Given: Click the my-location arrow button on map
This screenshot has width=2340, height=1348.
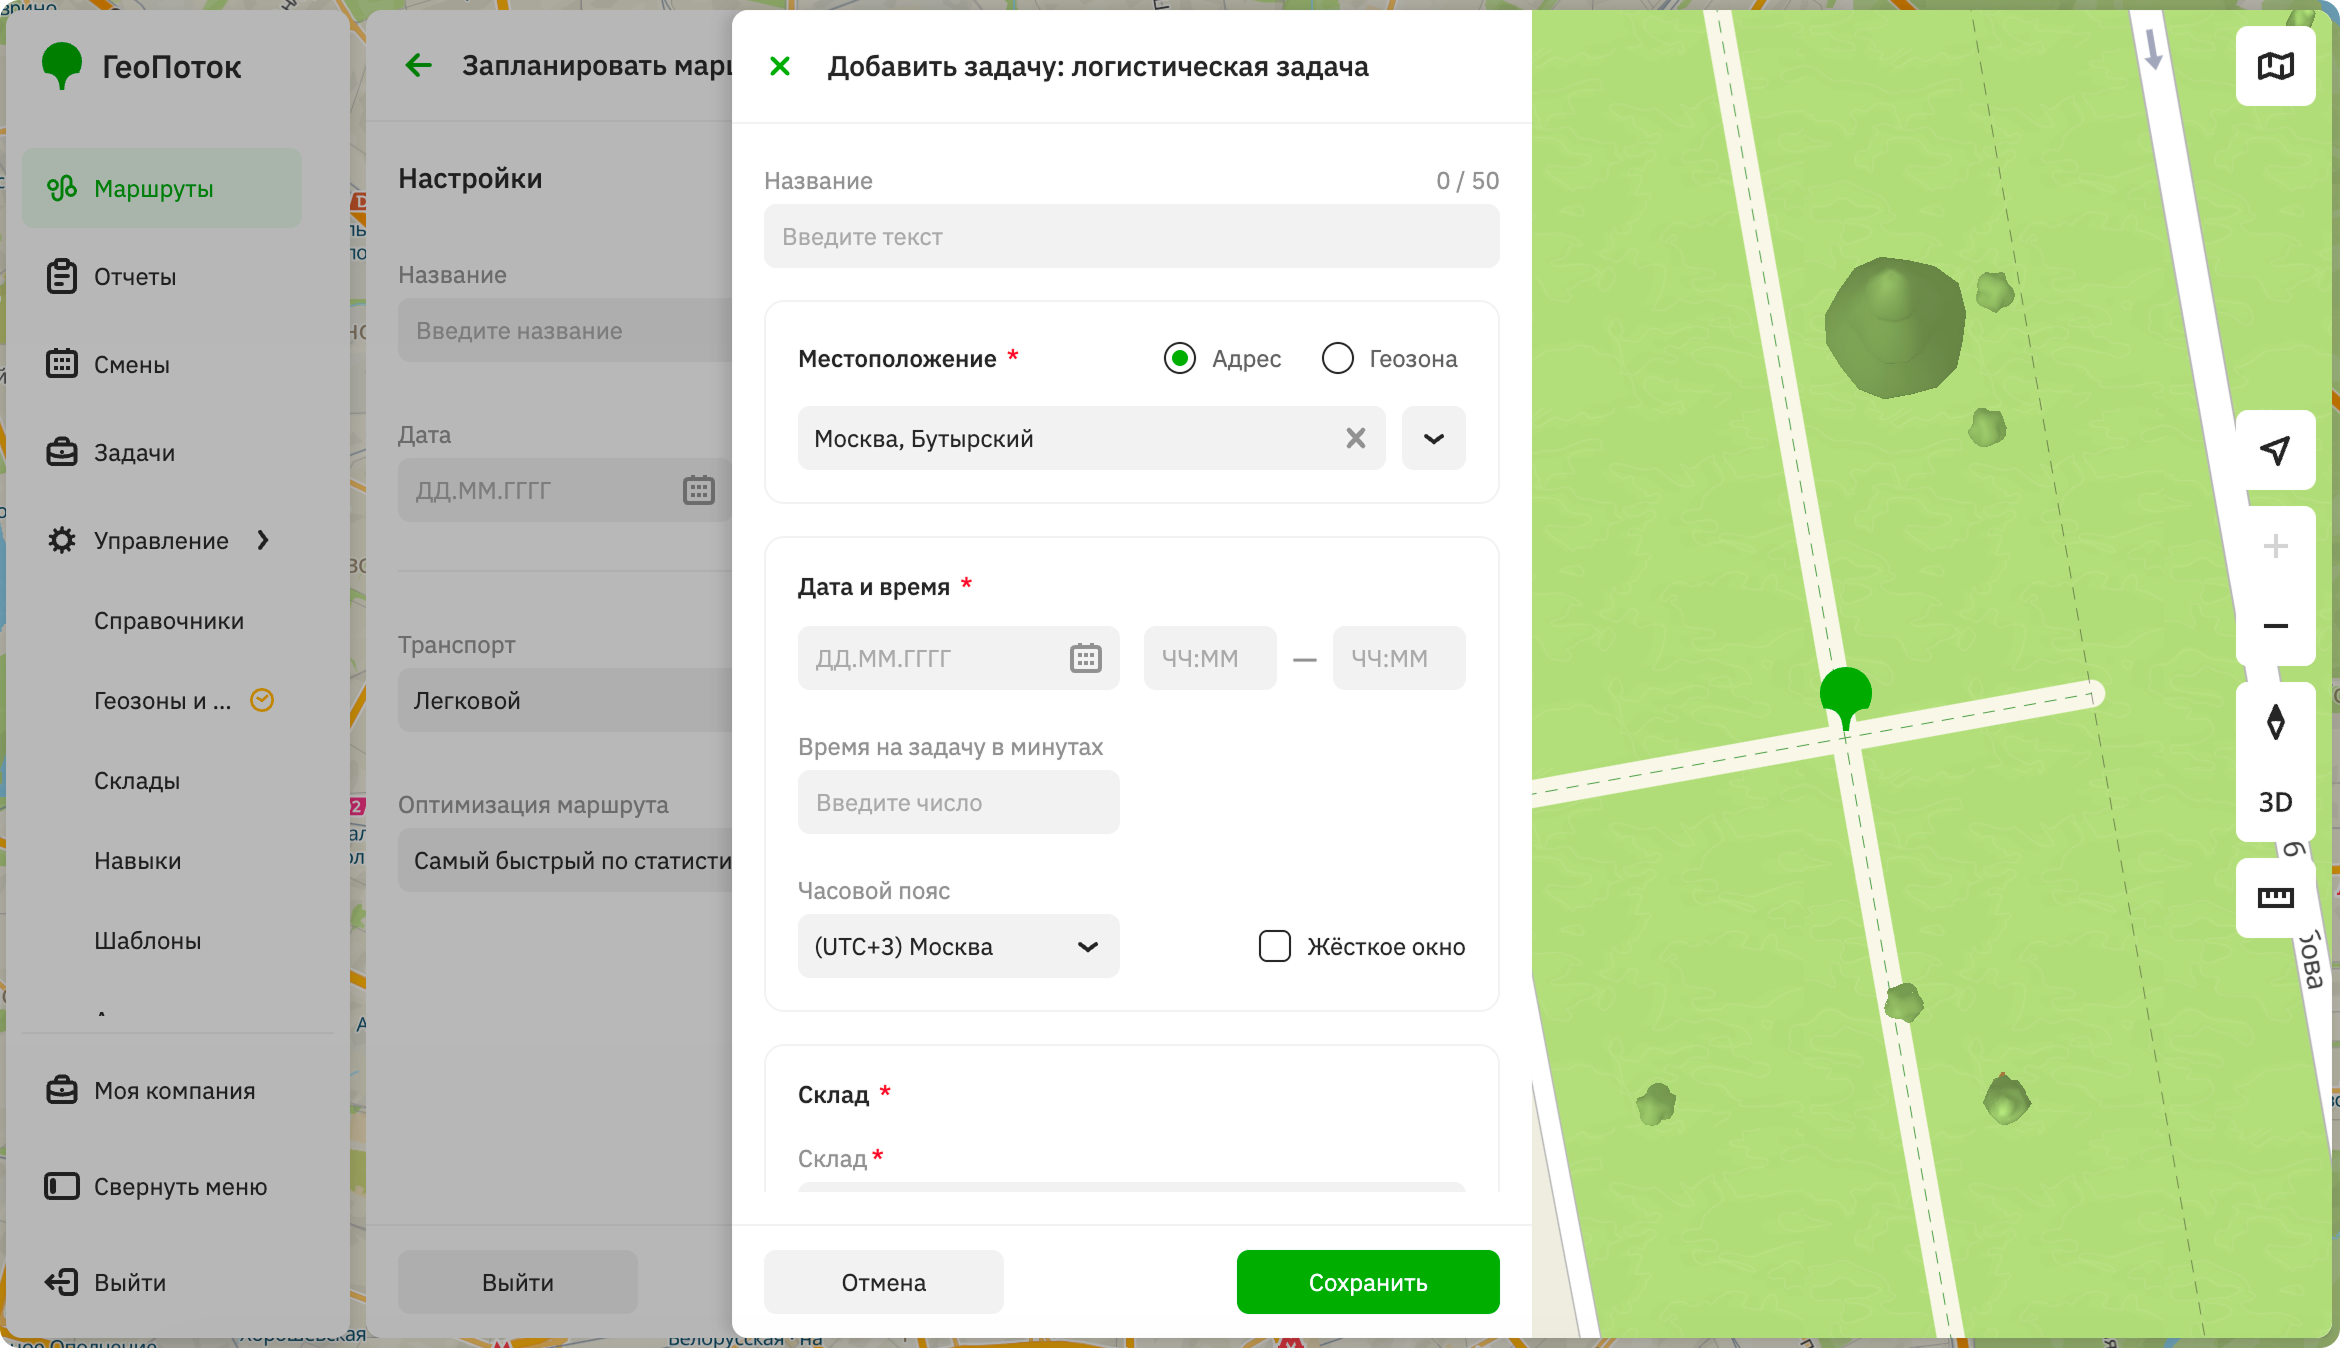Looking at the screenshot, I should (2276, 450).
